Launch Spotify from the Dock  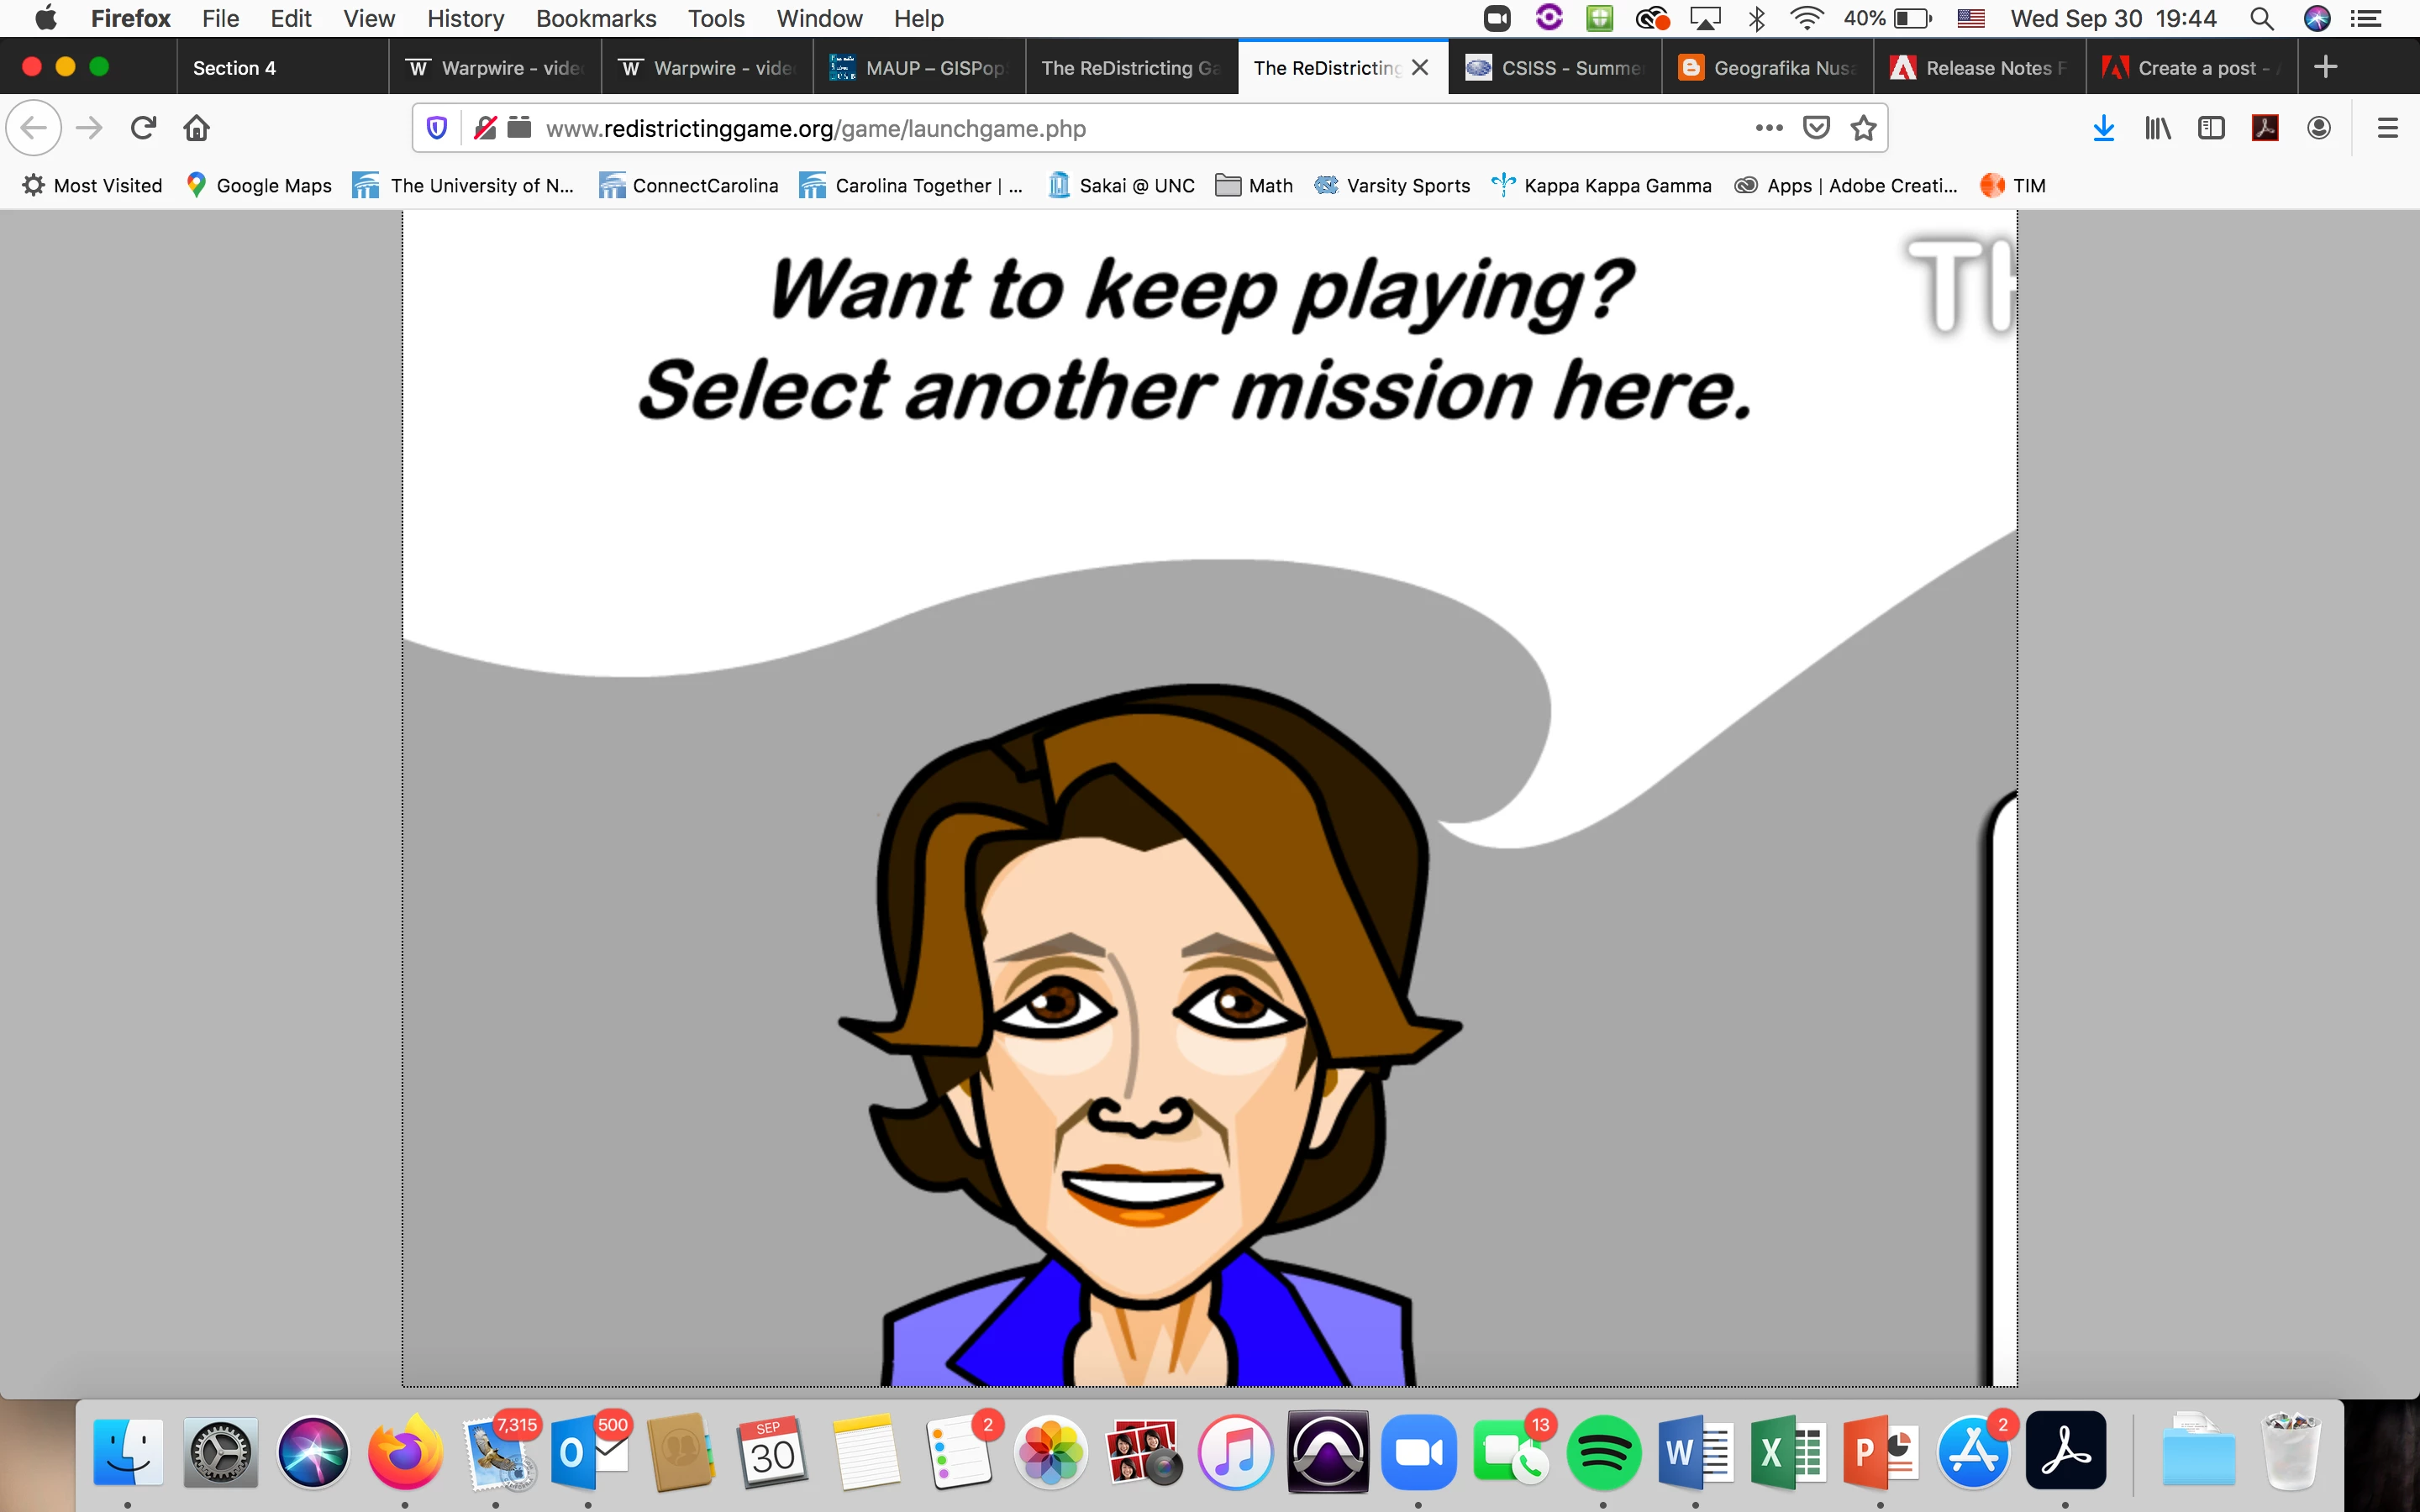click(x=1603, y=1452)
